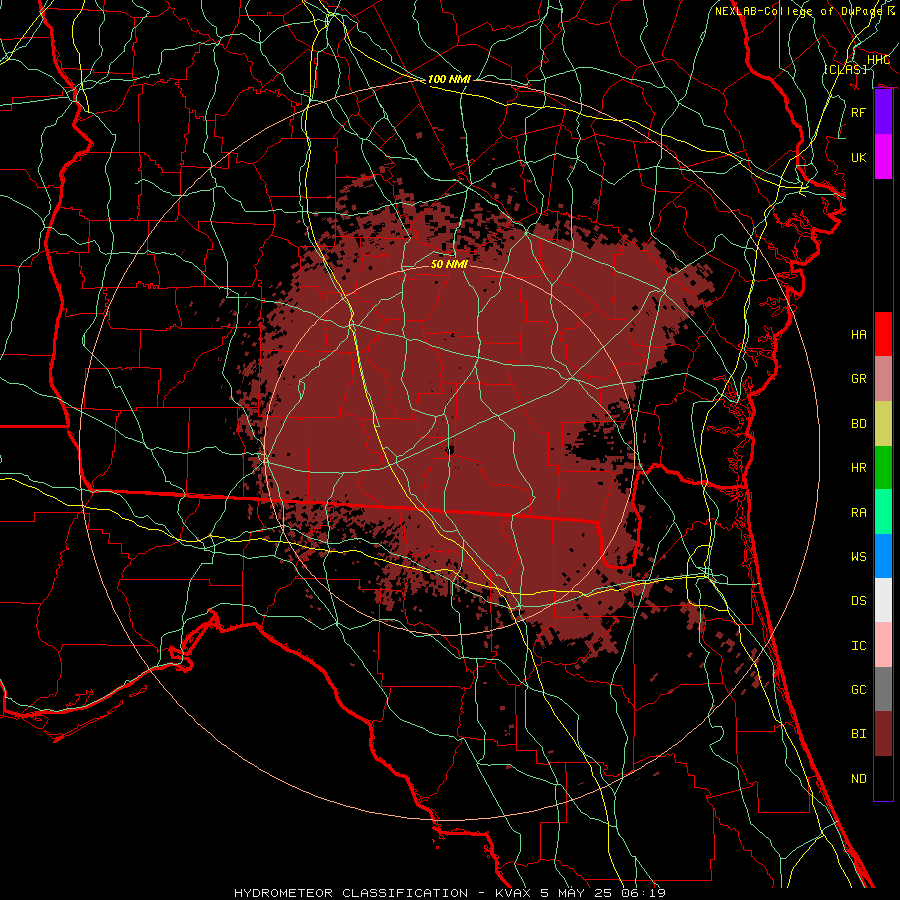Click the RF legend label
Viewport: 900px width, 900px height.
(859, 112)
